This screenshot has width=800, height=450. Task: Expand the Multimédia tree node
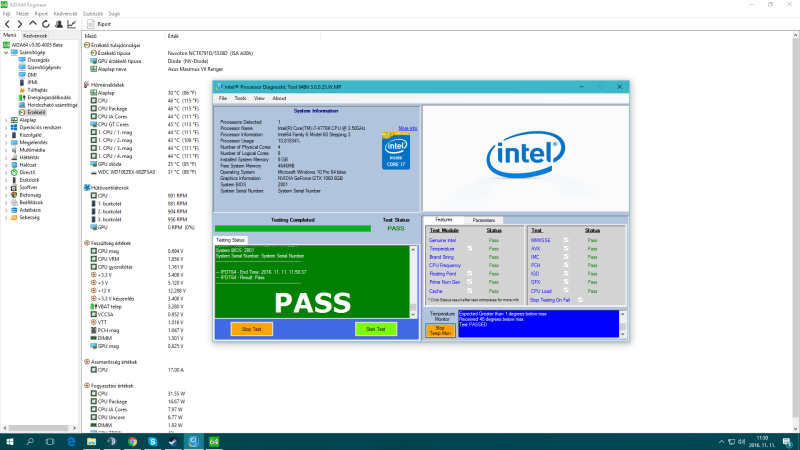tap(6, 150)
